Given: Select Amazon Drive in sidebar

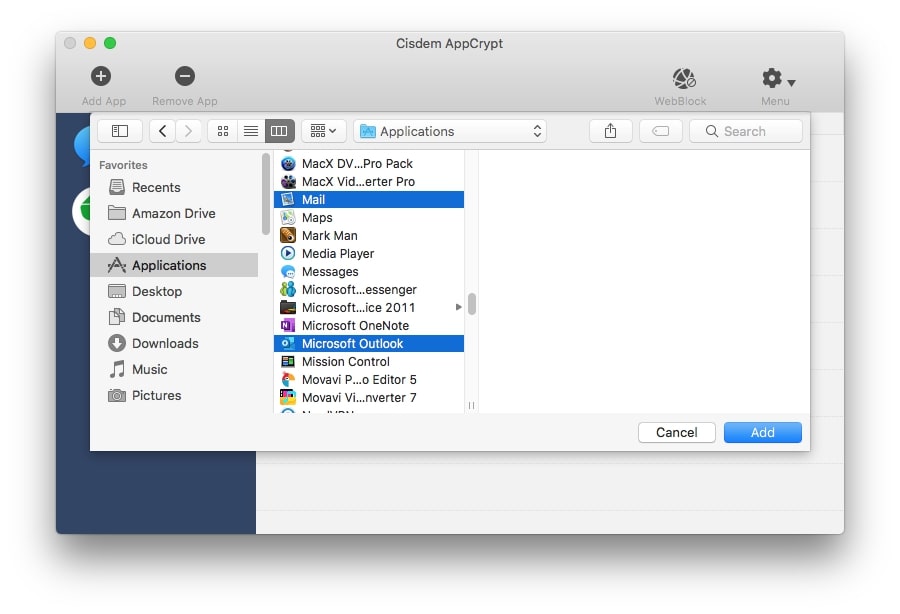Looking at the screenshot, I should click(x=174, y=213).
